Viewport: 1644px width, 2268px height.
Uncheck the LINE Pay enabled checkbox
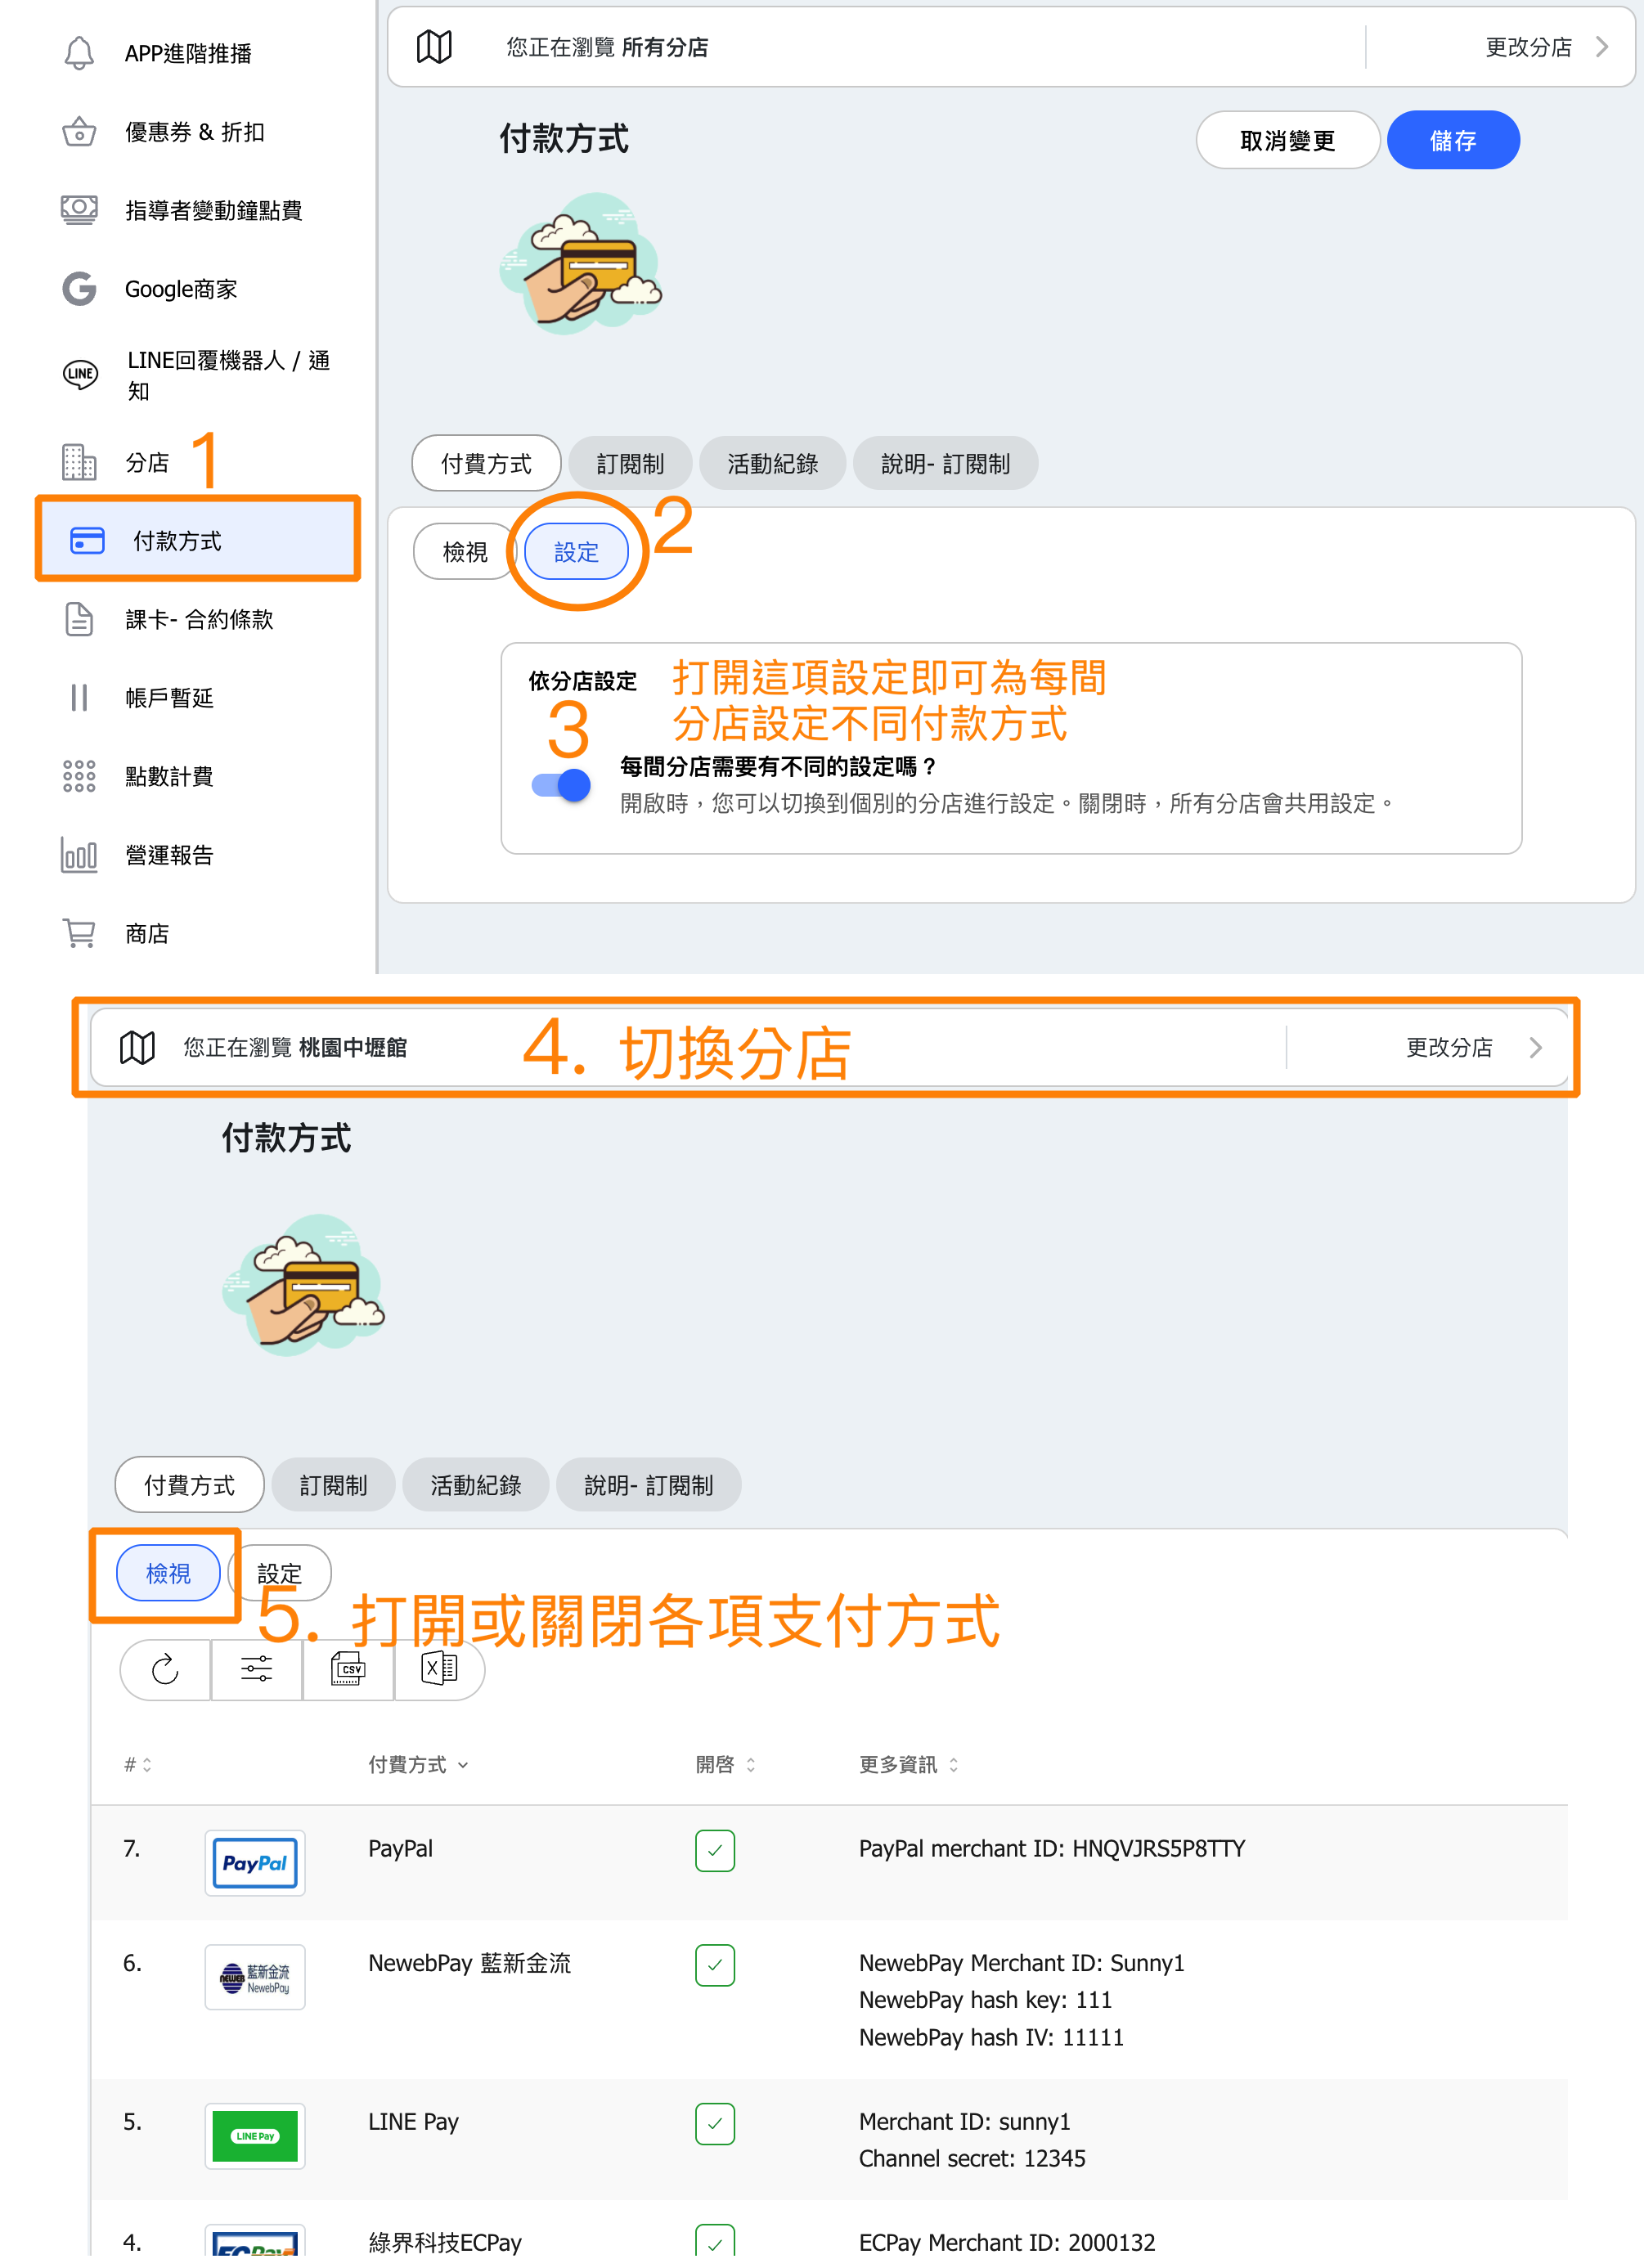(715, 2124)
